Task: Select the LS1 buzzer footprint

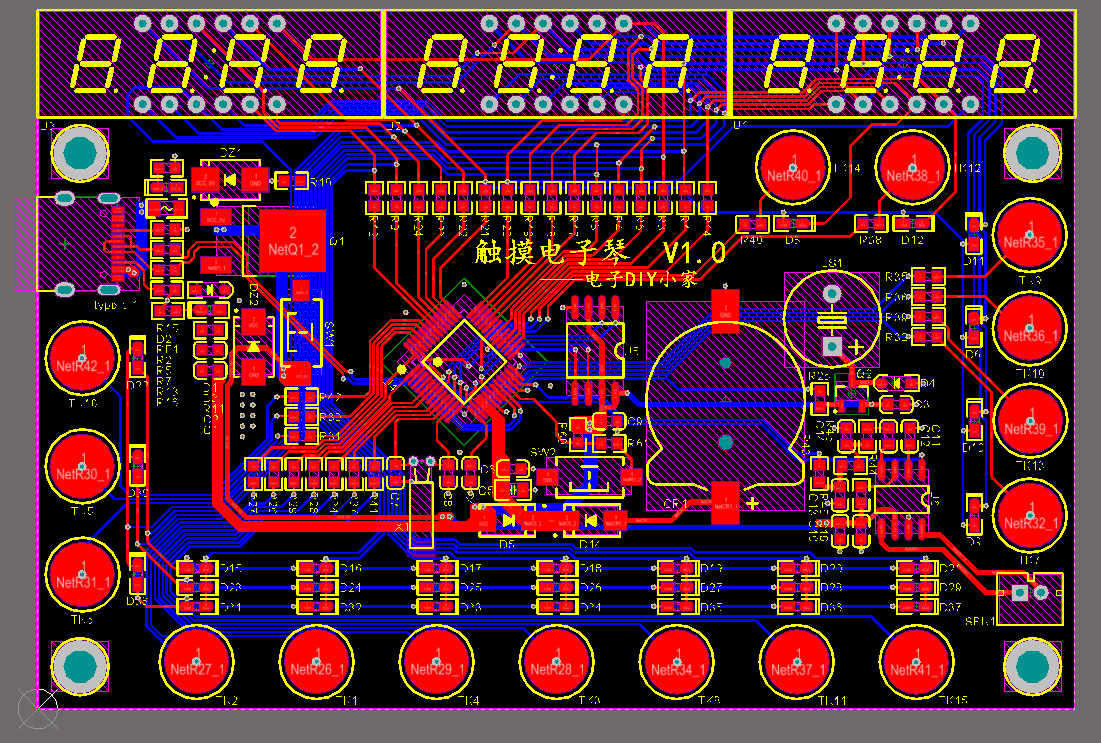Action: tap(832, 319)
